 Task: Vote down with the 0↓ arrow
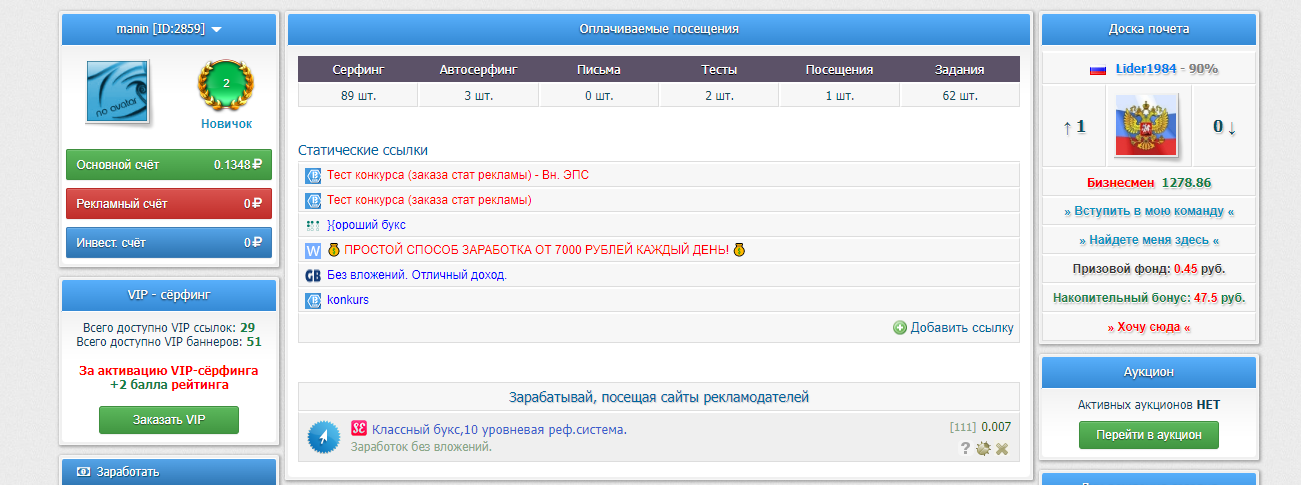pos(1225,127)
